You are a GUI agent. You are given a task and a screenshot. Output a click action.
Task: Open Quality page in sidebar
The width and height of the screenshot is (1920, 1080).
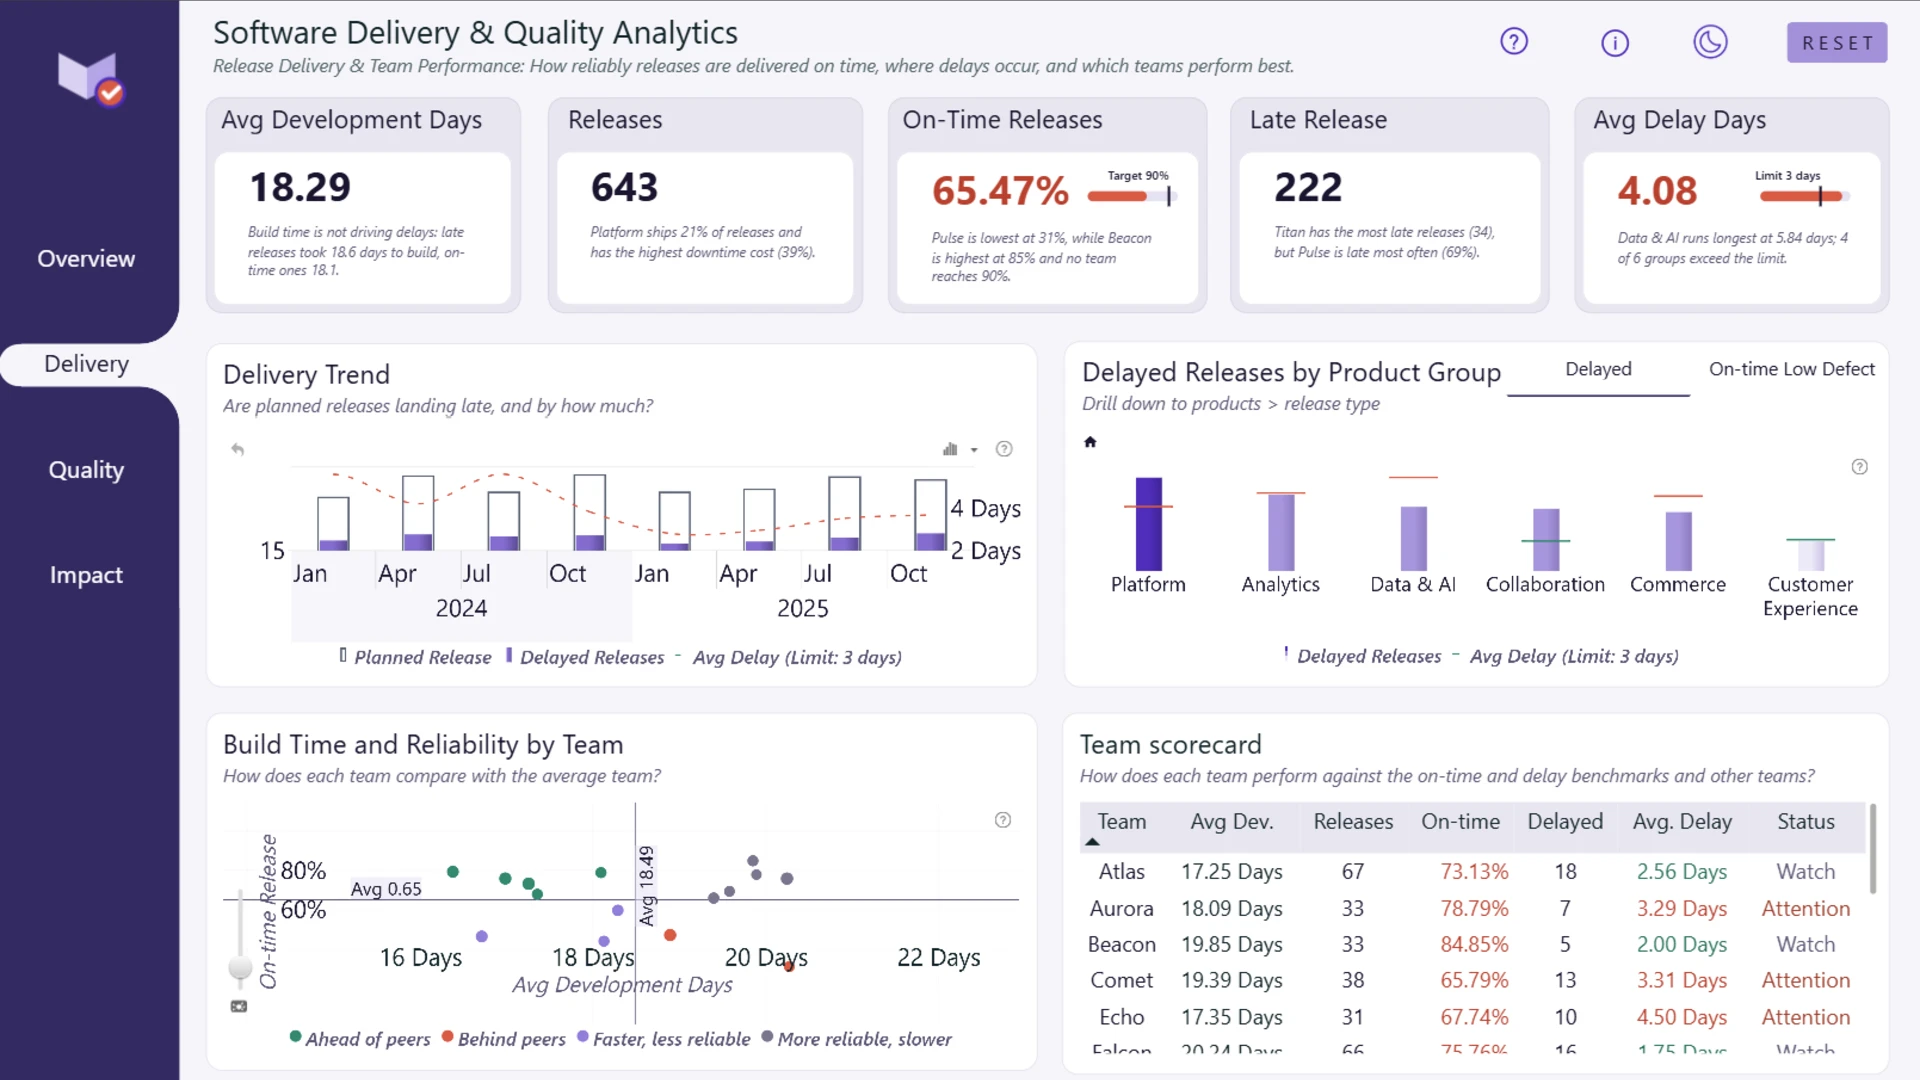pyautogui.click(x=86, y=470)
